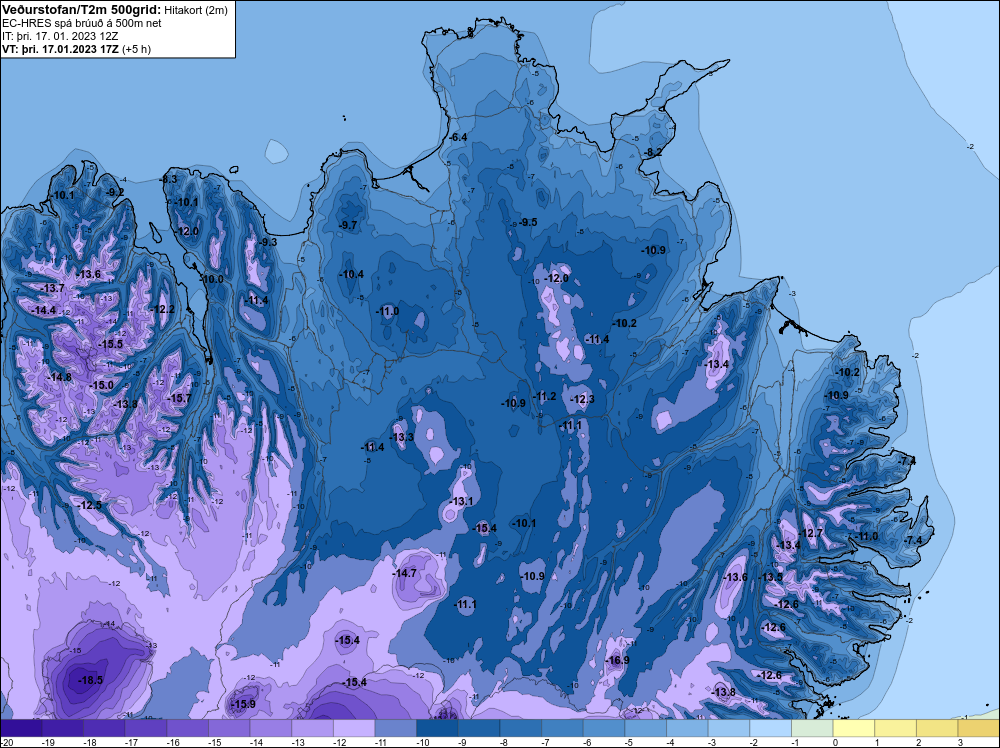Viewport: 1000px width, 748px height.
Task: Click the 0 label on the color scale
Action: (x=835, y=742)
